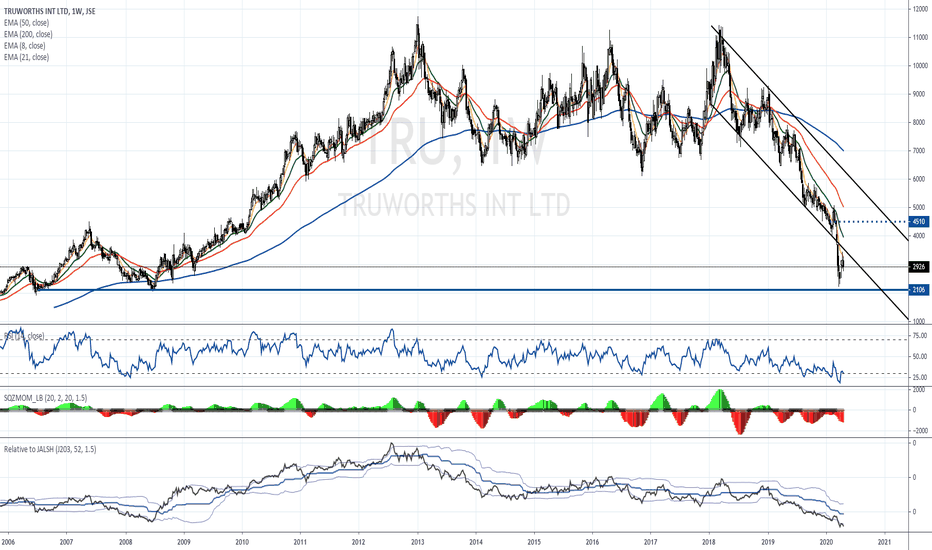Click the 9000 price axis label
The height and width of the screenshot is (550, 932).
[920, 94]
